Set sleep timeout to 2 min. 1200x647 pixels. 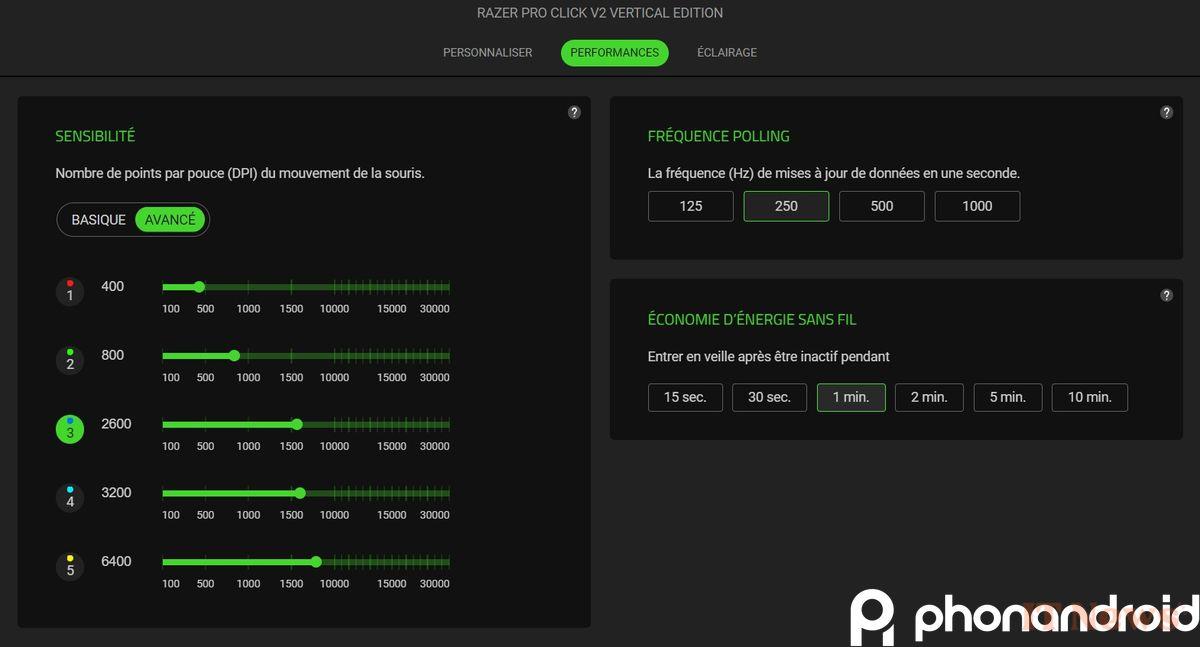point(929,397)
